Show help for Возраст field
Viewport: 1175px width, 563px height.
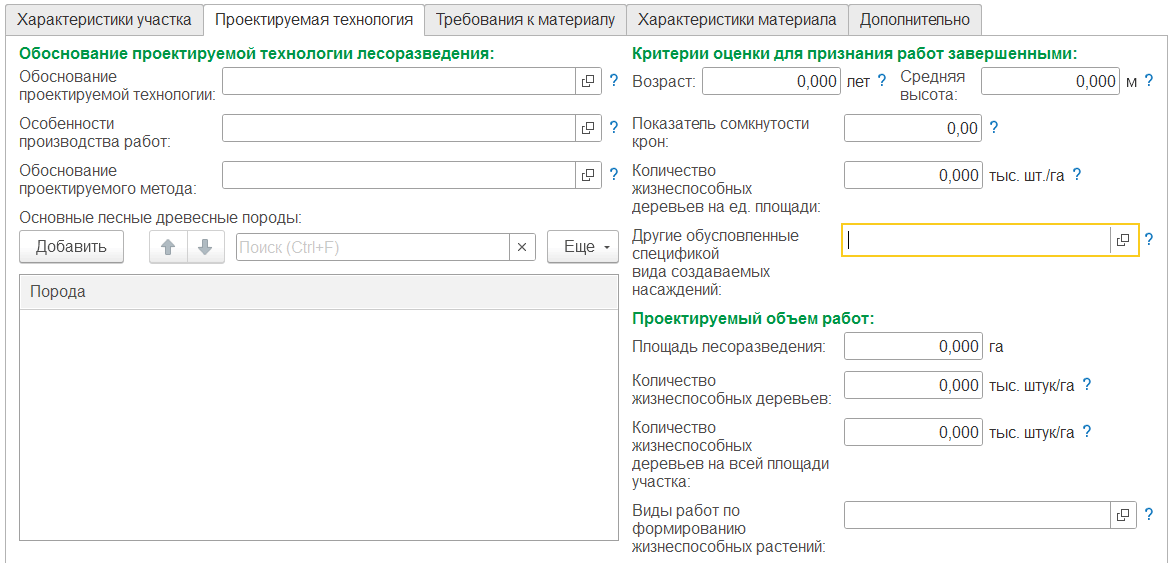(882, 81)
